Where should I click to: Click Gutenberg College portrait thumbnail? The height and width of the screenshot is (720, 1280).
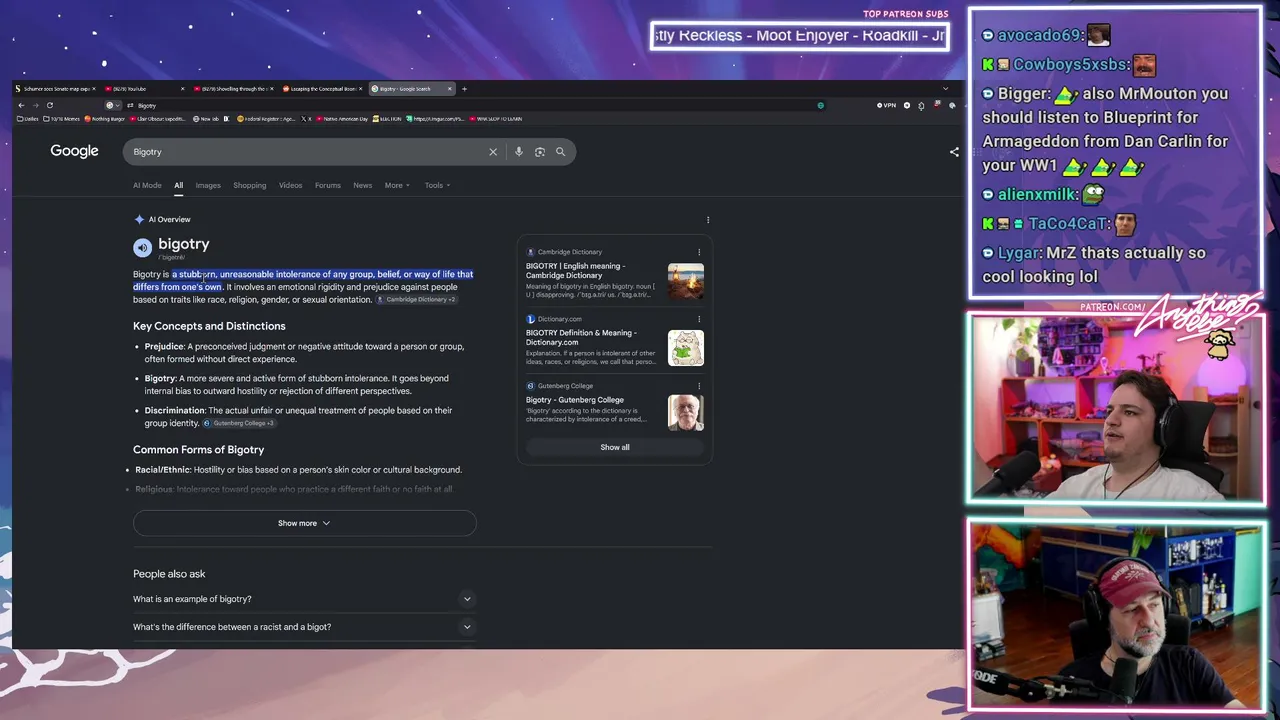(x=686, y=413)
